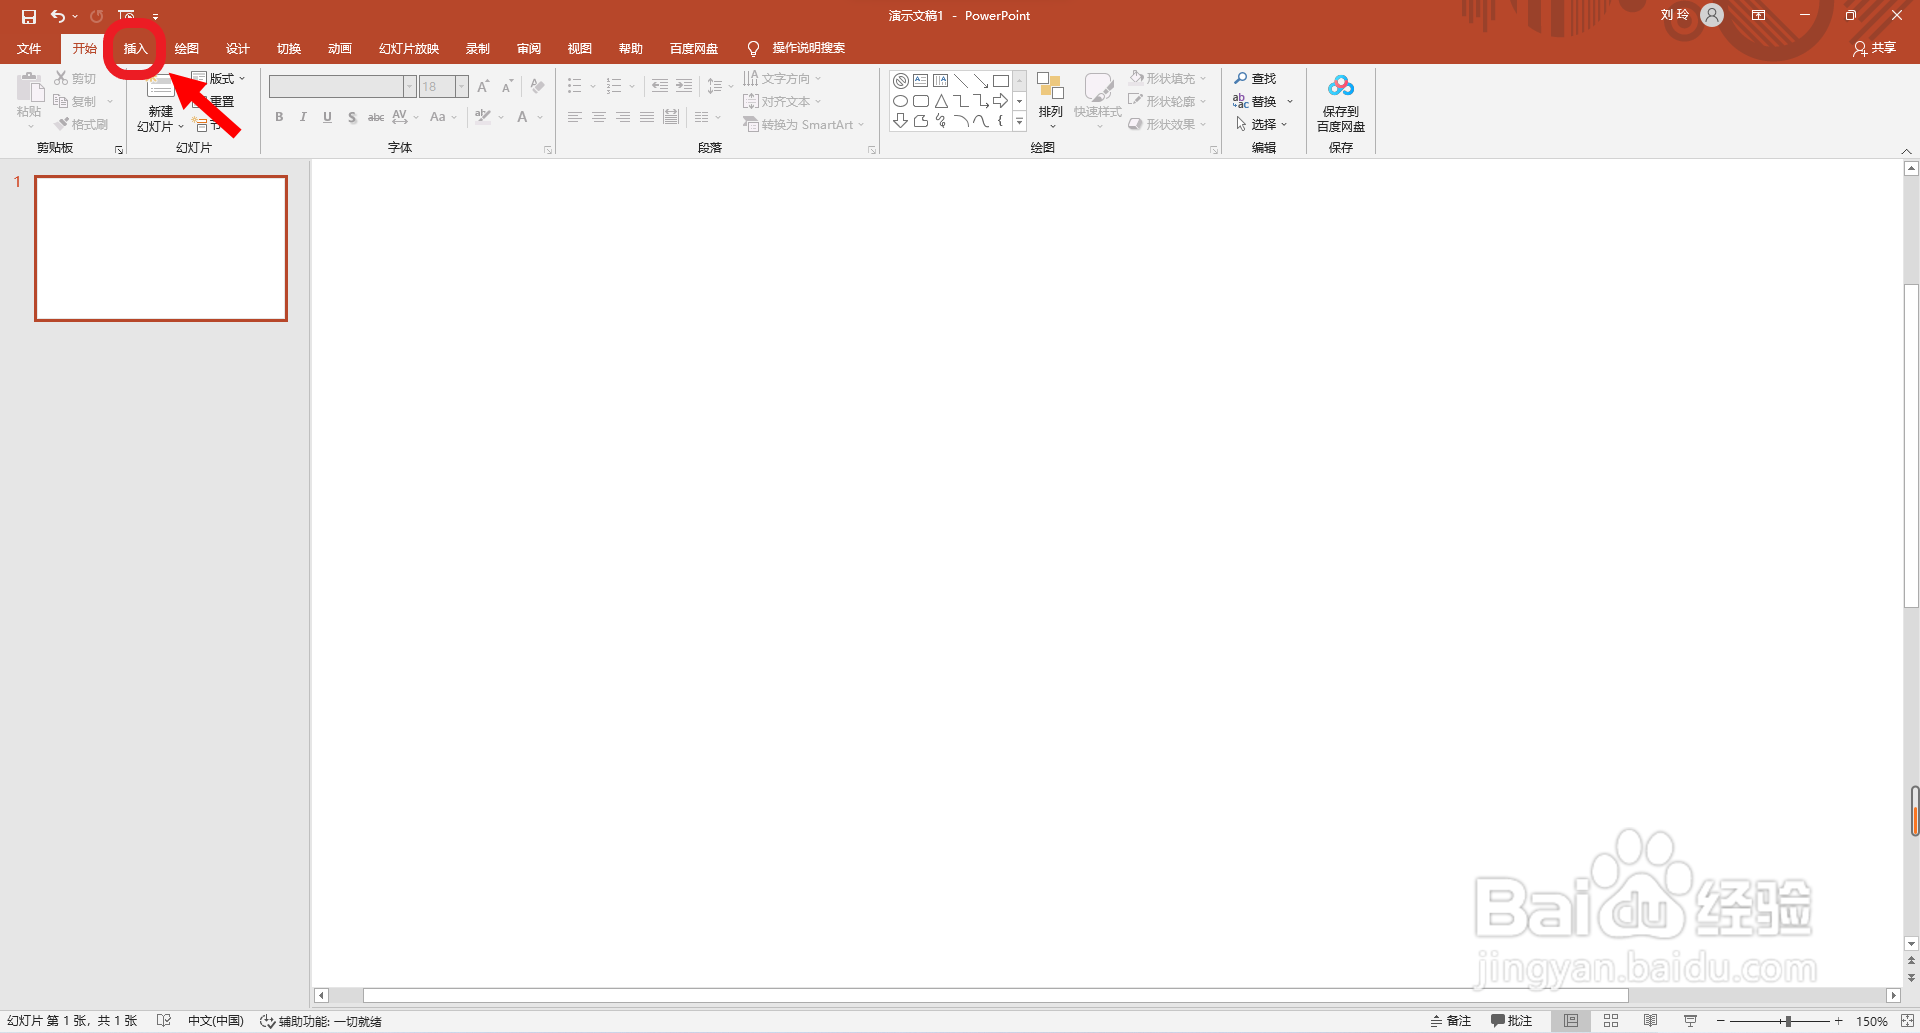
Task: Click the text highlight color icon
Action: [483, 117]
